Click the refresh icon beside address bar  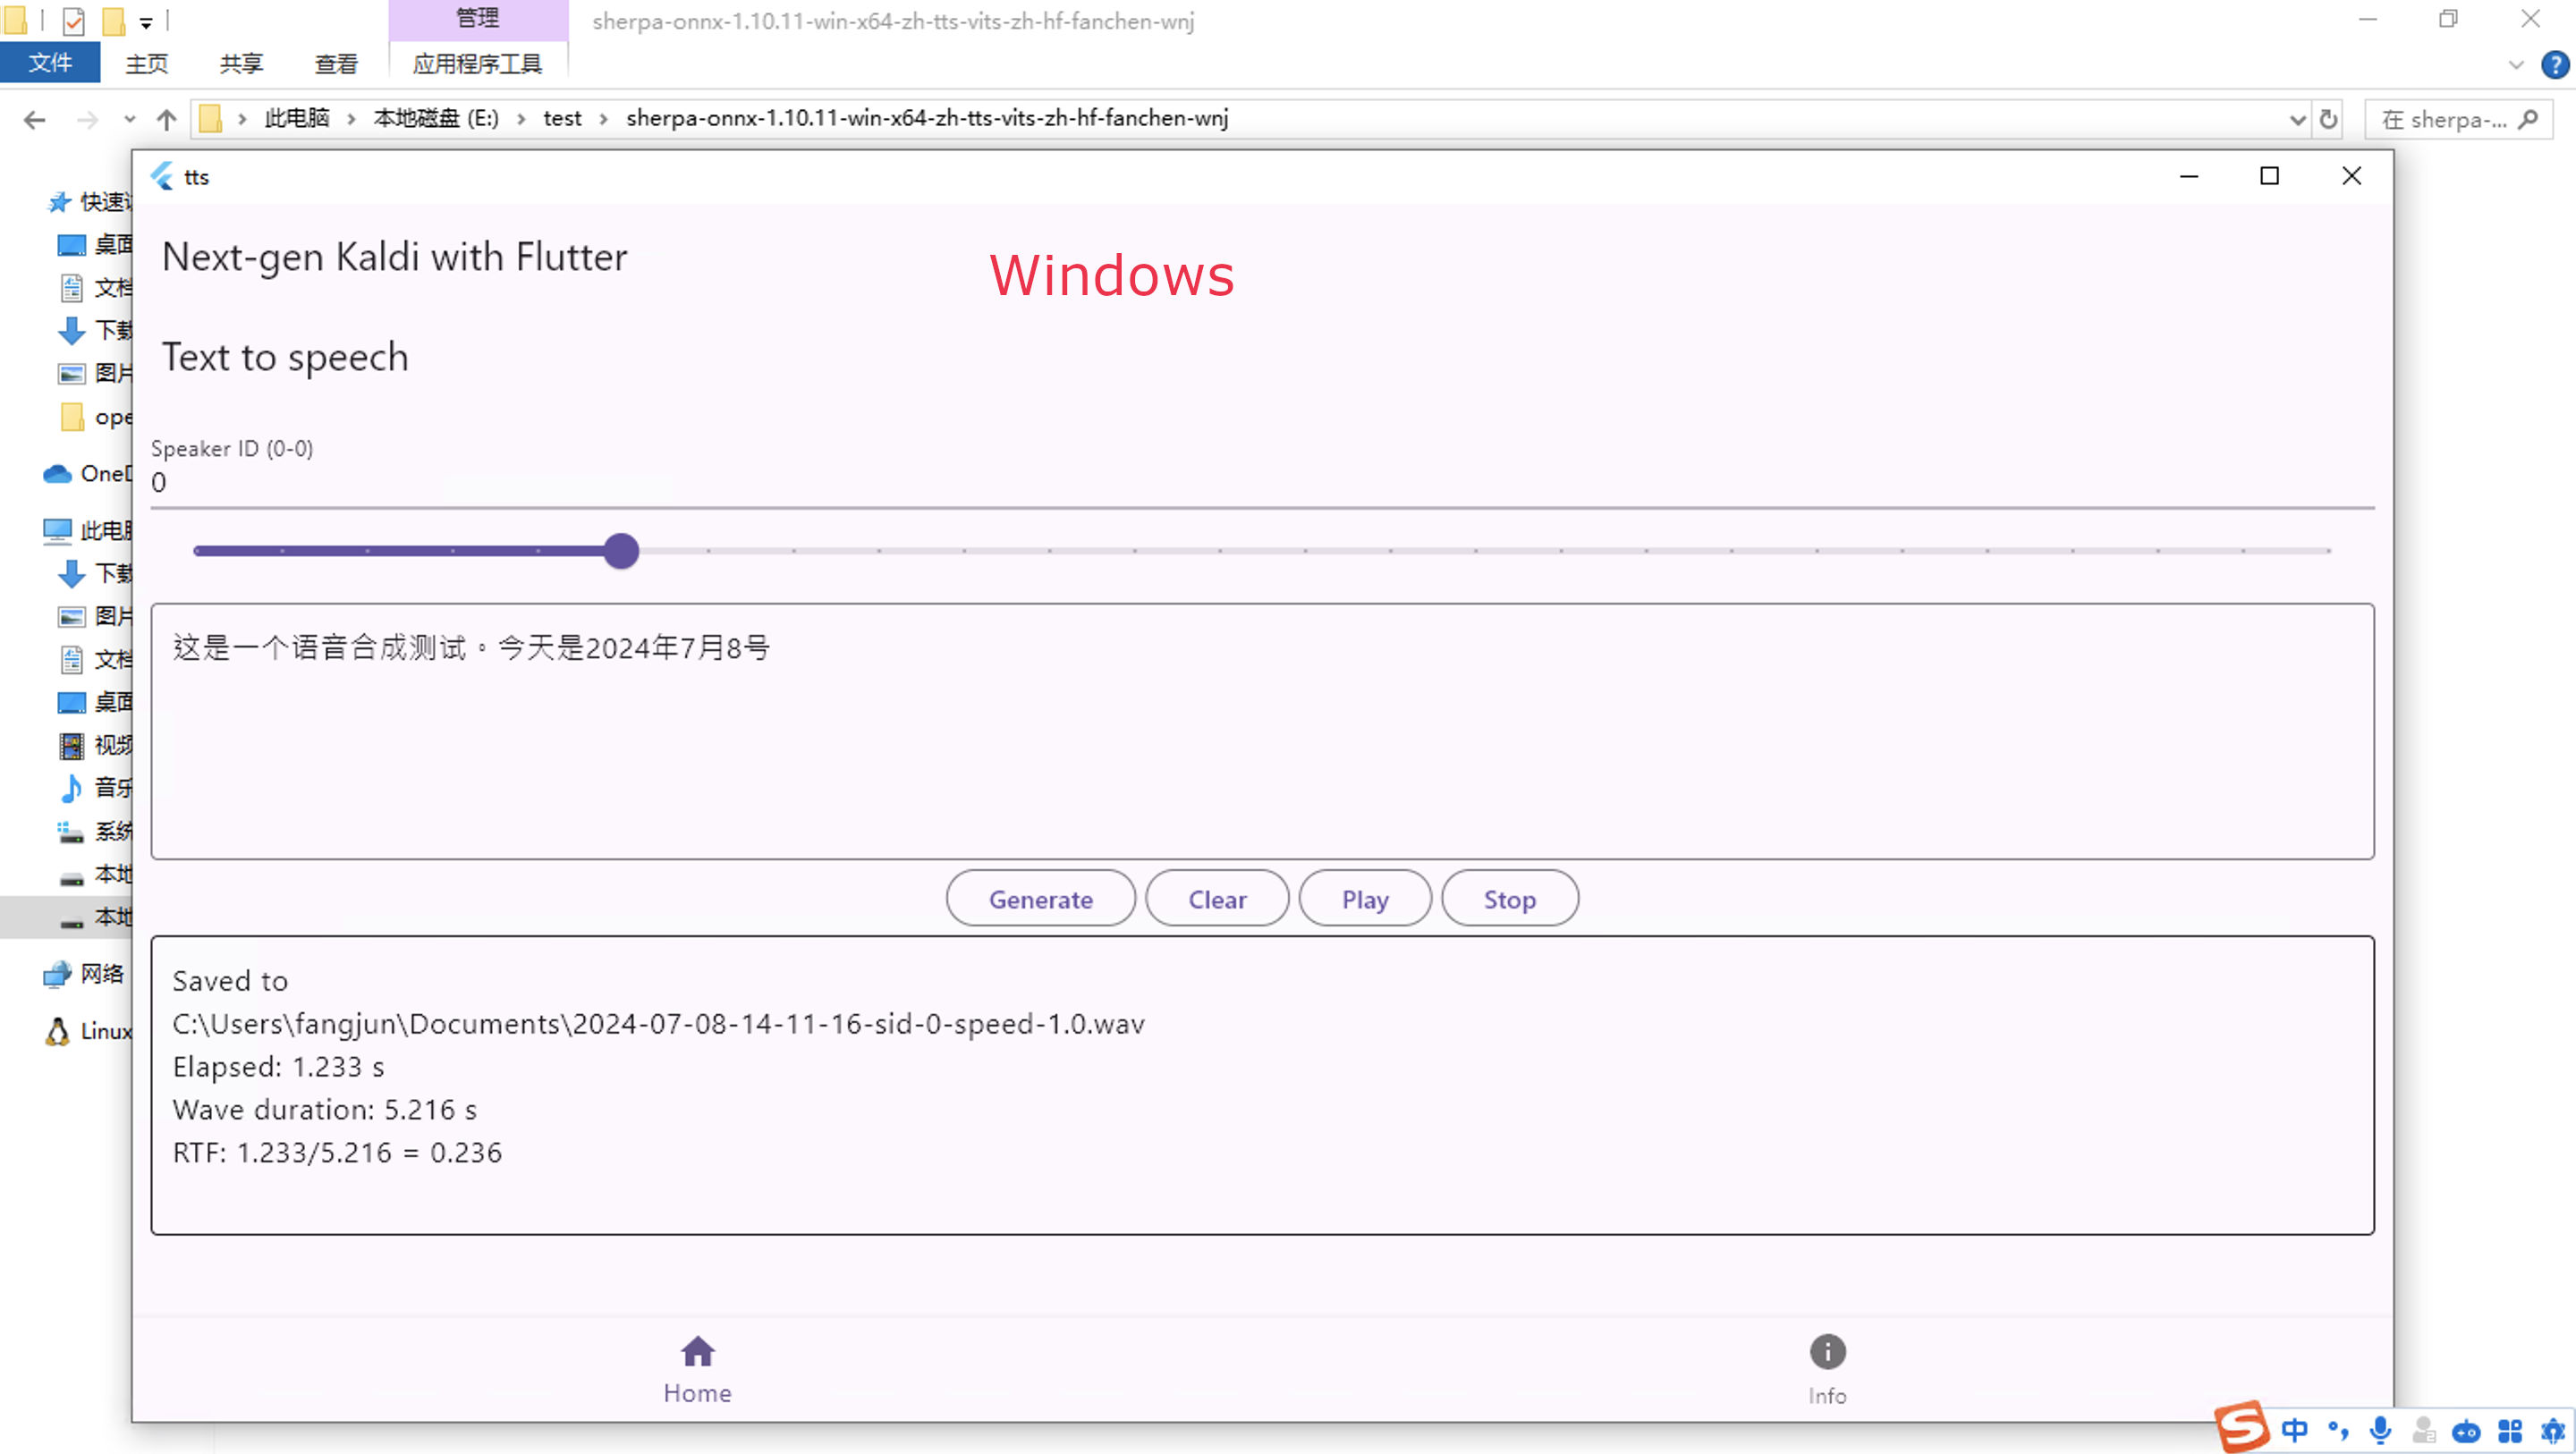[2329, 119]
